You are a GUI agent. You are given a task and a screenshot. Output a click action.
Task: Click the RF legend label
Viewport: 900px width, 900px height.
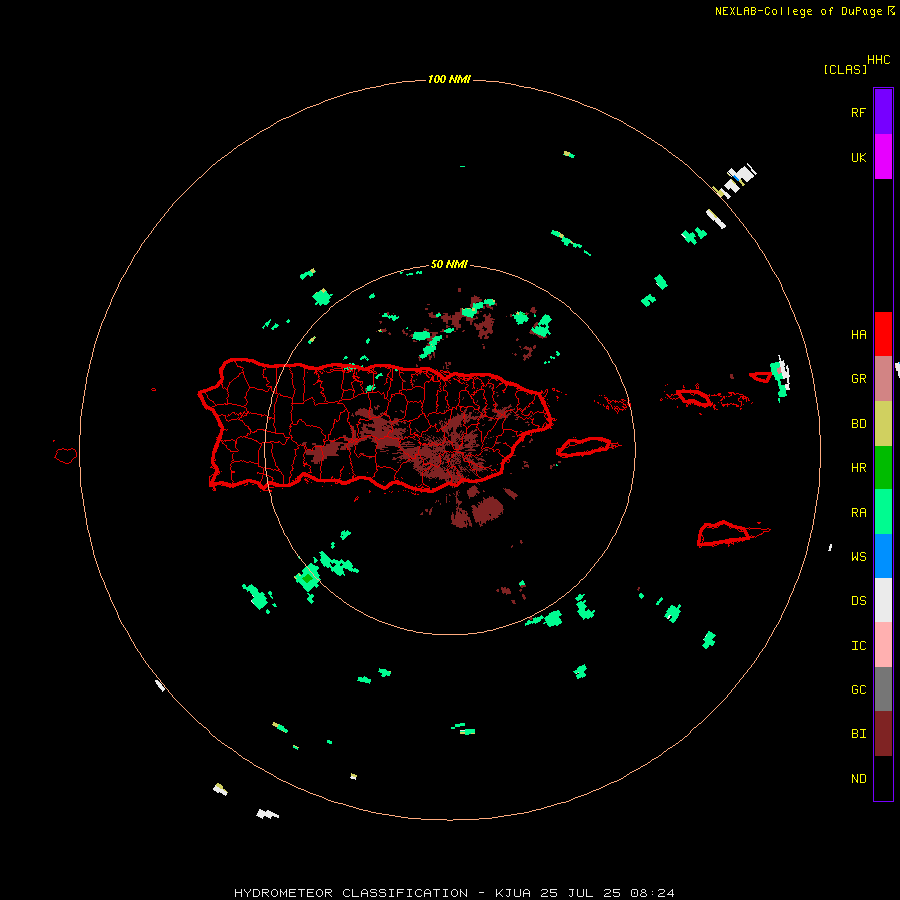pyautogui.click(x=858, y=112)
